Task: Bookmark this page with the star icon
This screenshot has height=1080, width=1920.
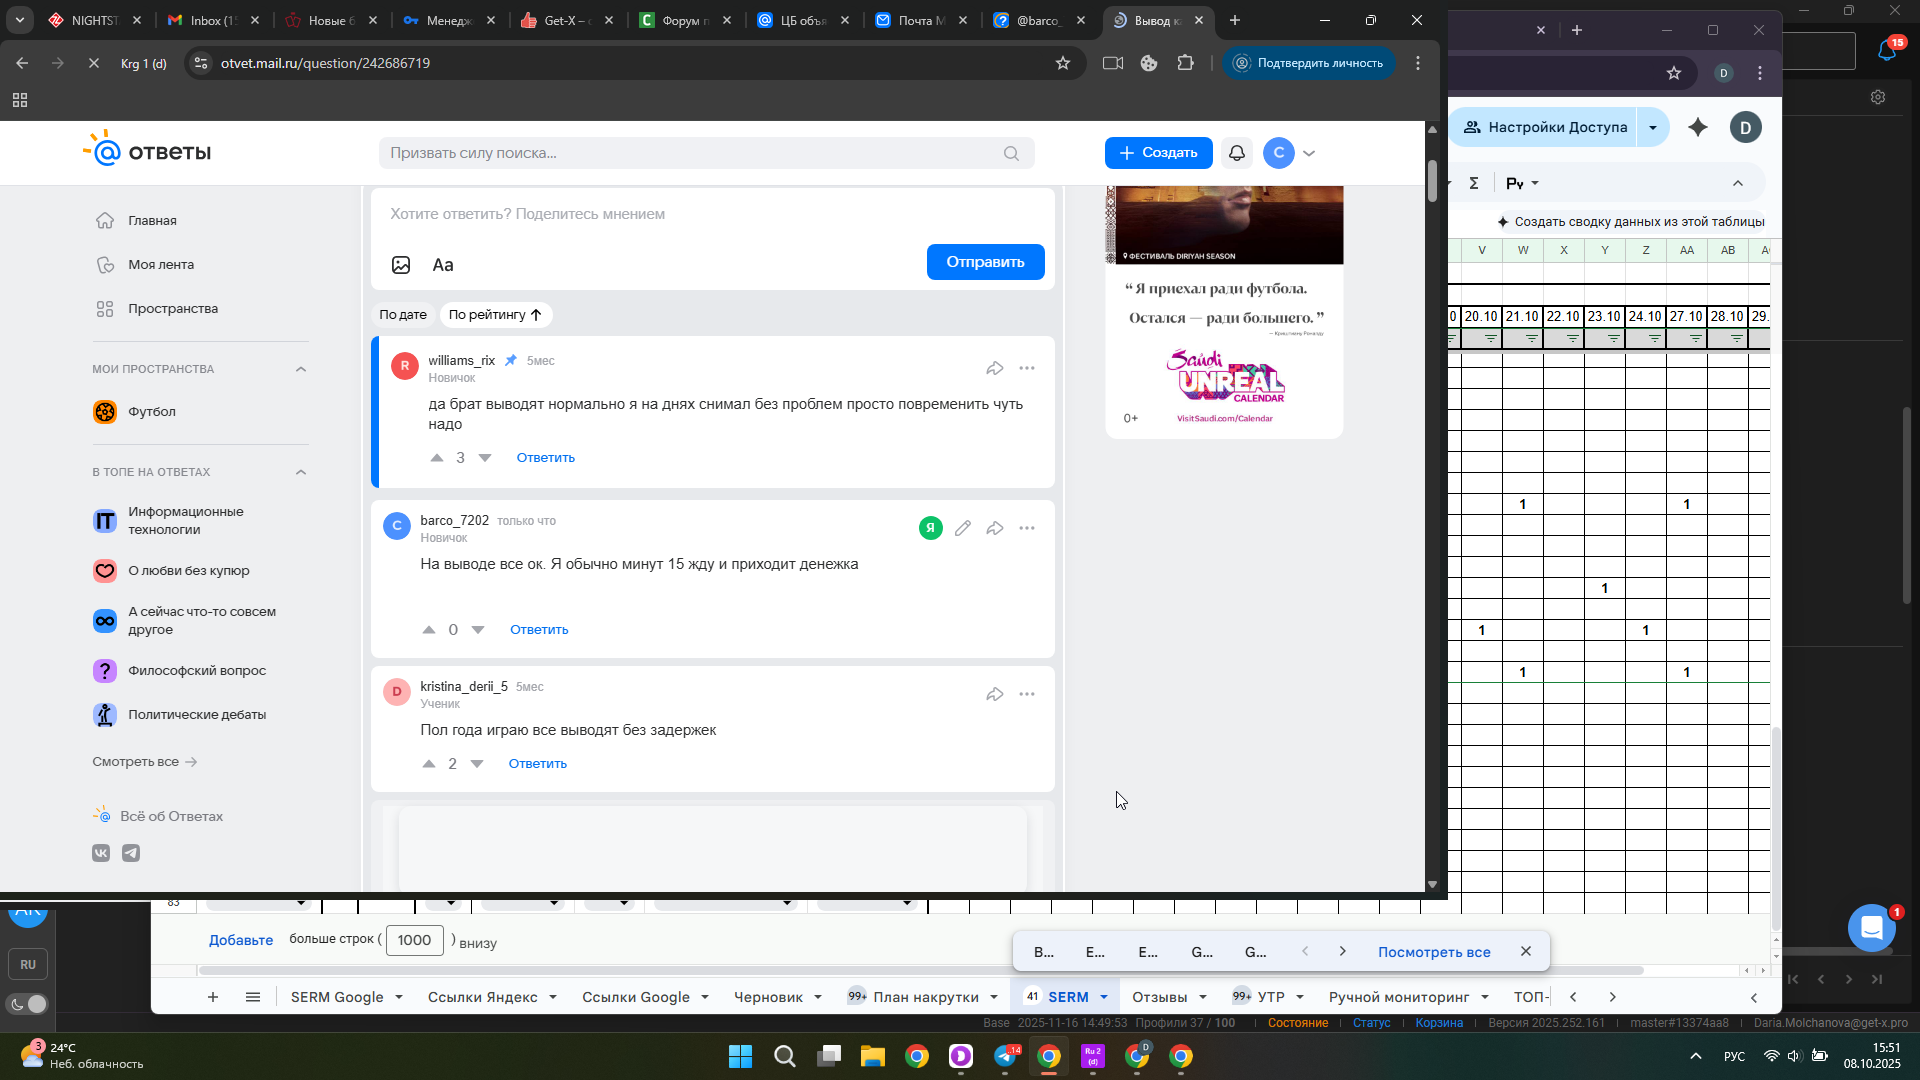Action: pyautogui.click(x=1063, y=63)
